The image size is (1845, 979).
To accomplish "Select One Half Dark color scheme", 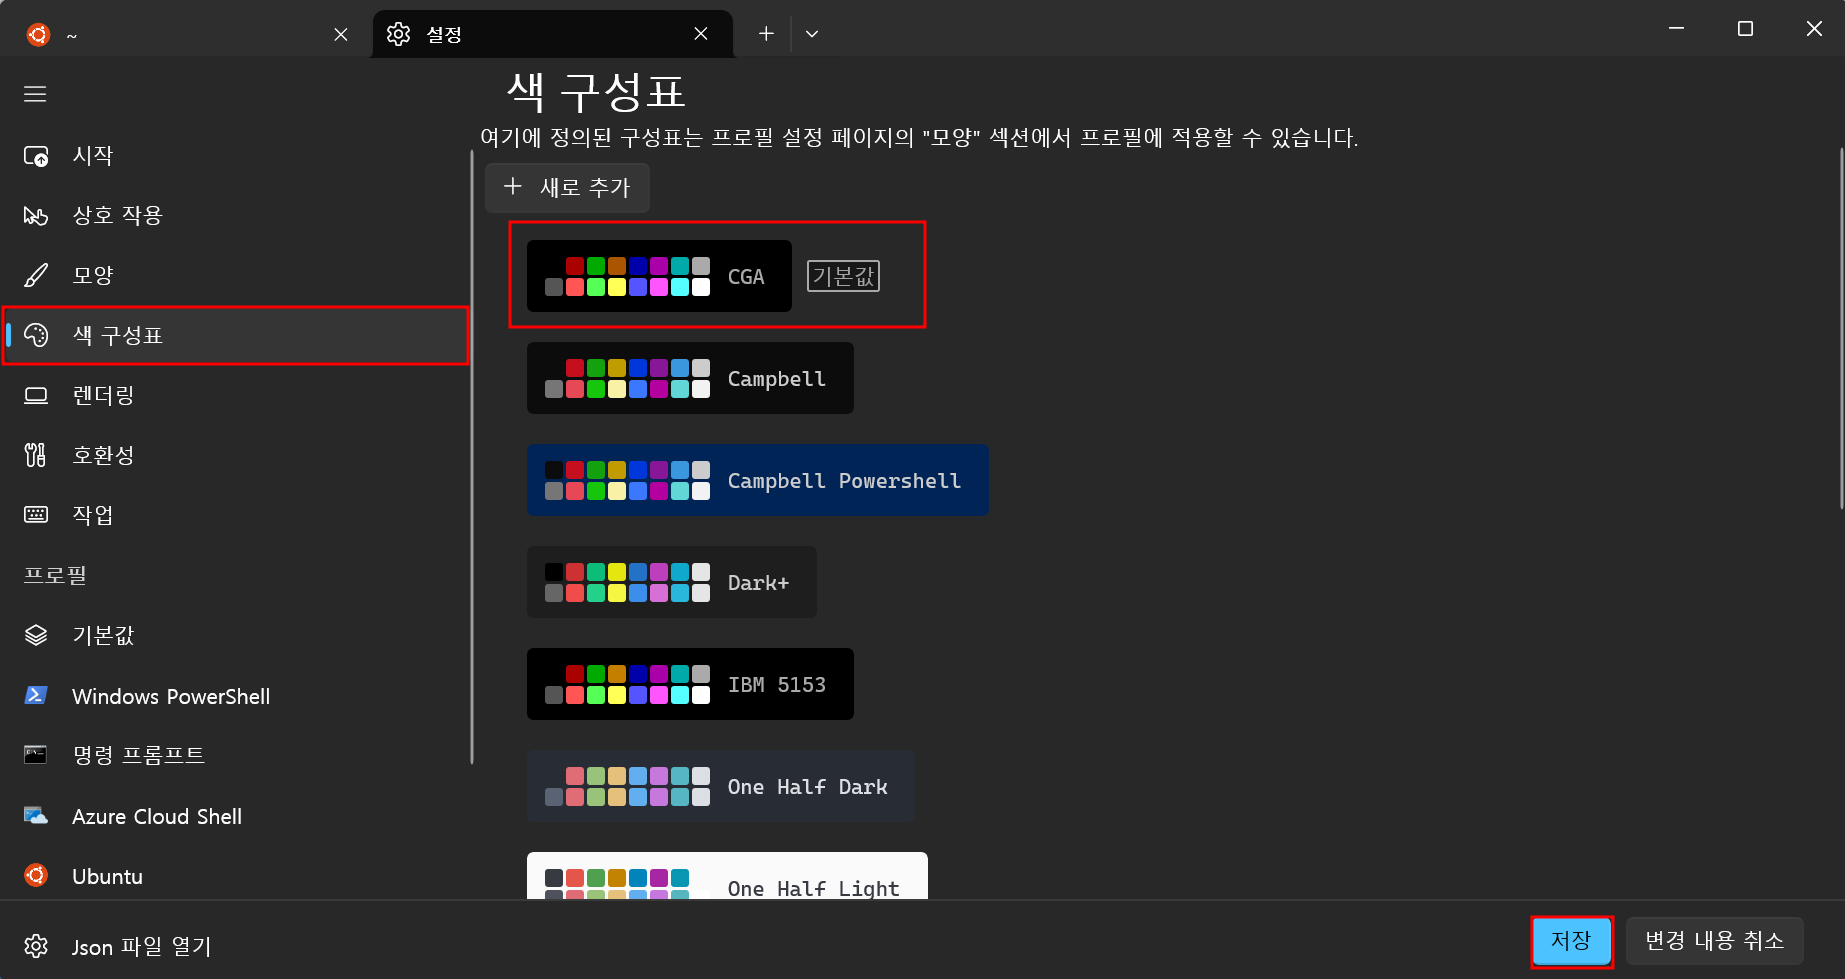I will click(x=721, y=786).
